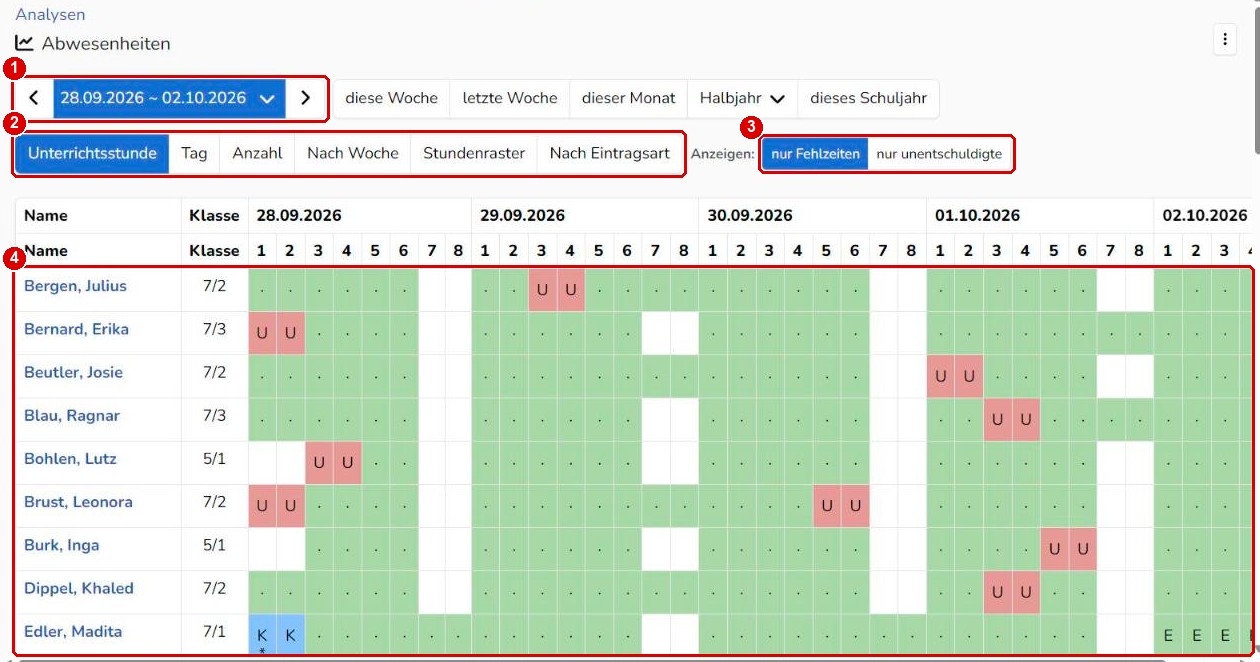
Task: Switch to Nach Eintragsart view
Action: point(610,153)
